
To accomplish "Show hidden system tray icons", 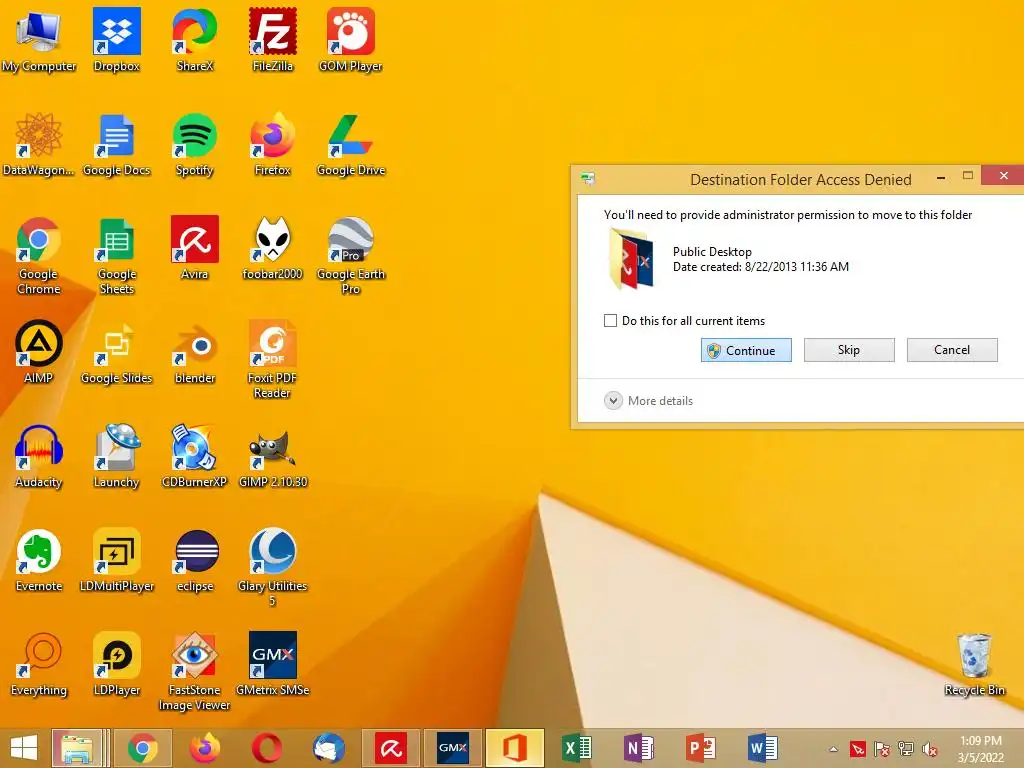I will (x=833, y=749).
